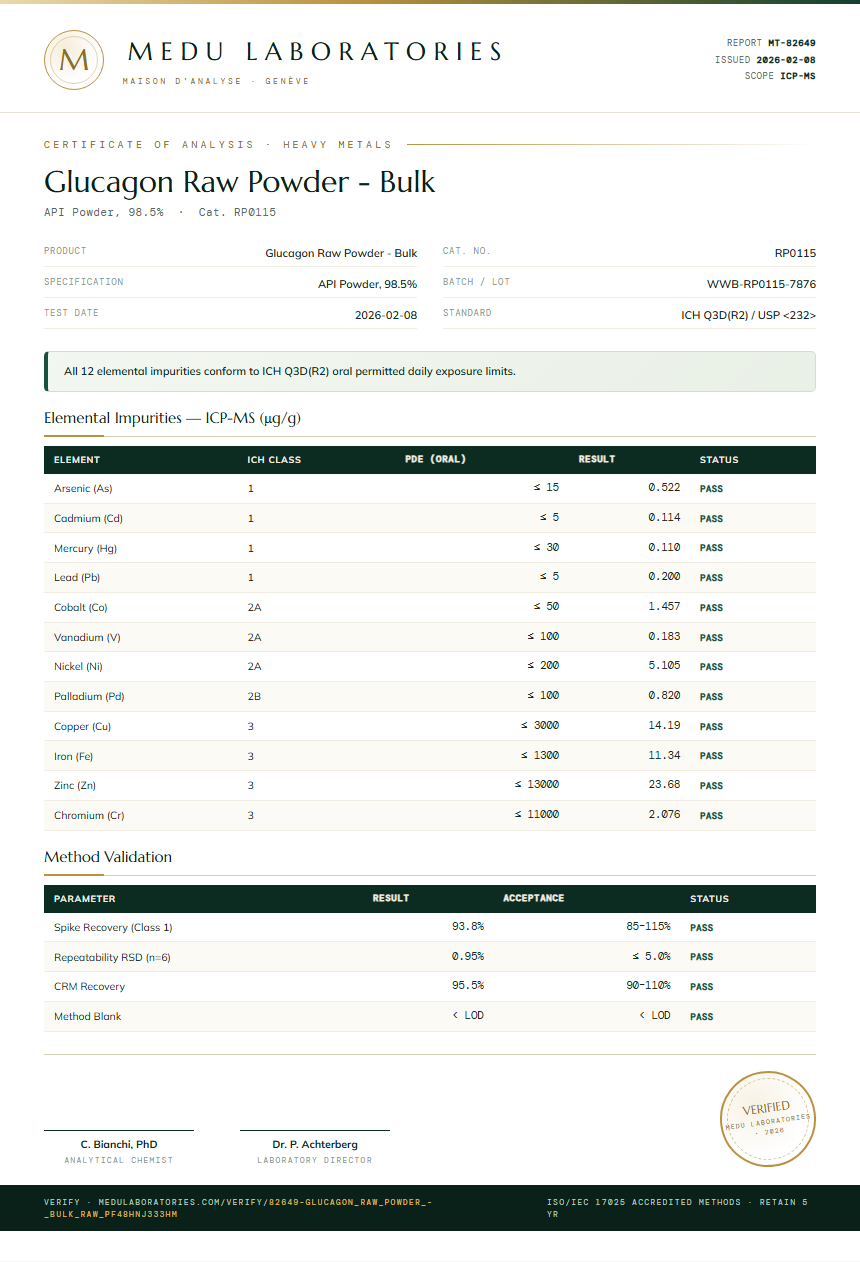Select batch lot WWB-RP0115-7876
The height and width of the screenshot is (1262, 860).
click(761, 284)
